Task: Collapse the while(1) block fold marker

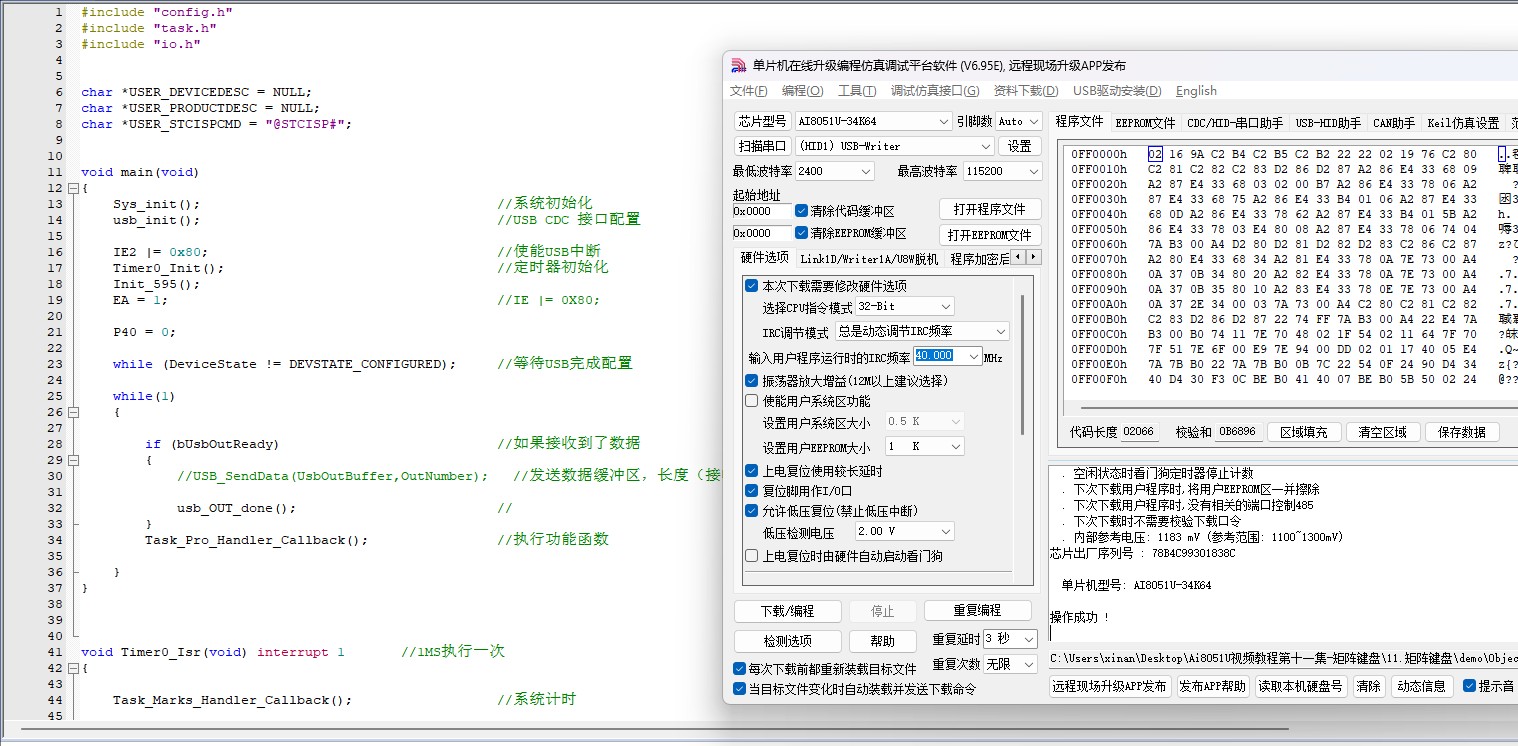Action: pos(72,412)
